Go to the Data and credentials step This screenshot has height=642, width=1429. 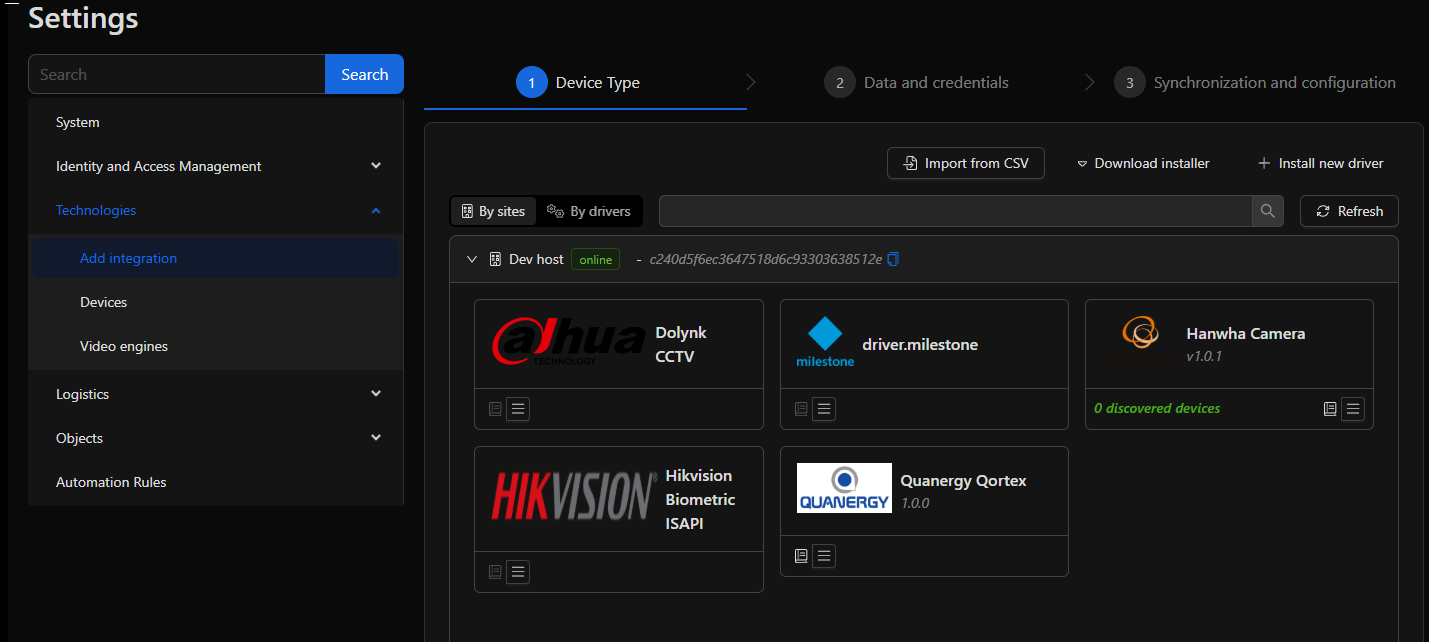[x=916, y=82]
